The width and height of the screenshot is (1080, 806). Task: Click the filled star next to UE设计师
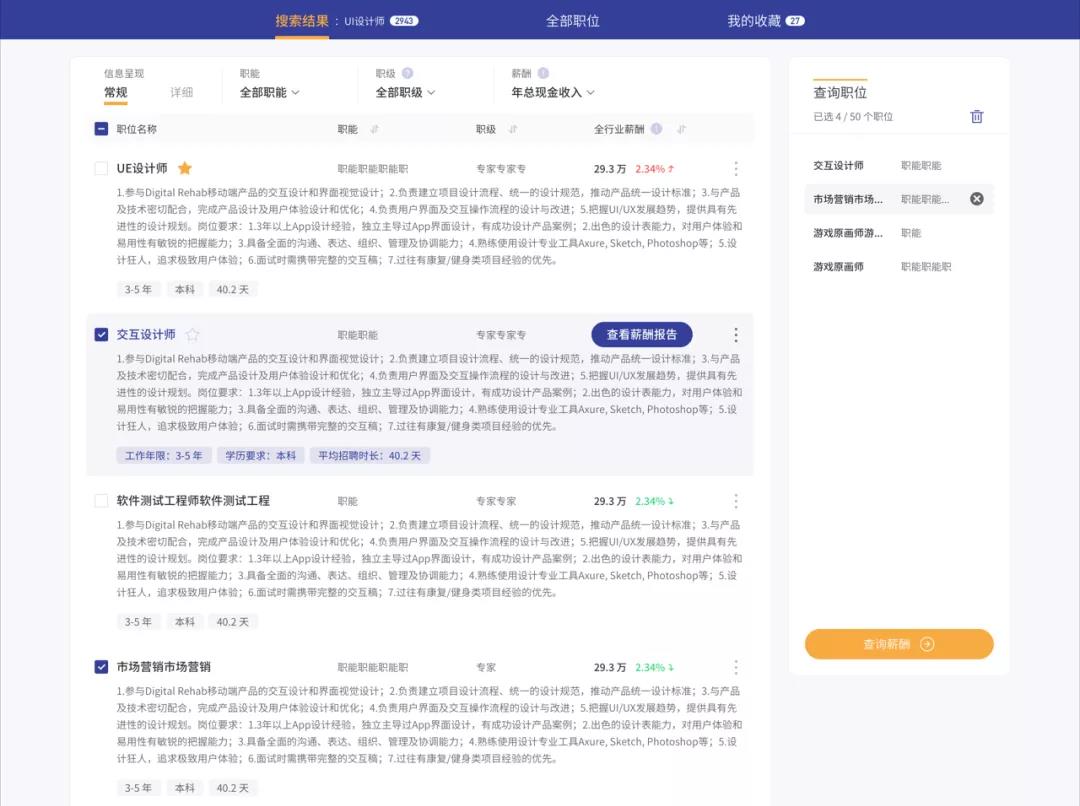click(185, 168)
